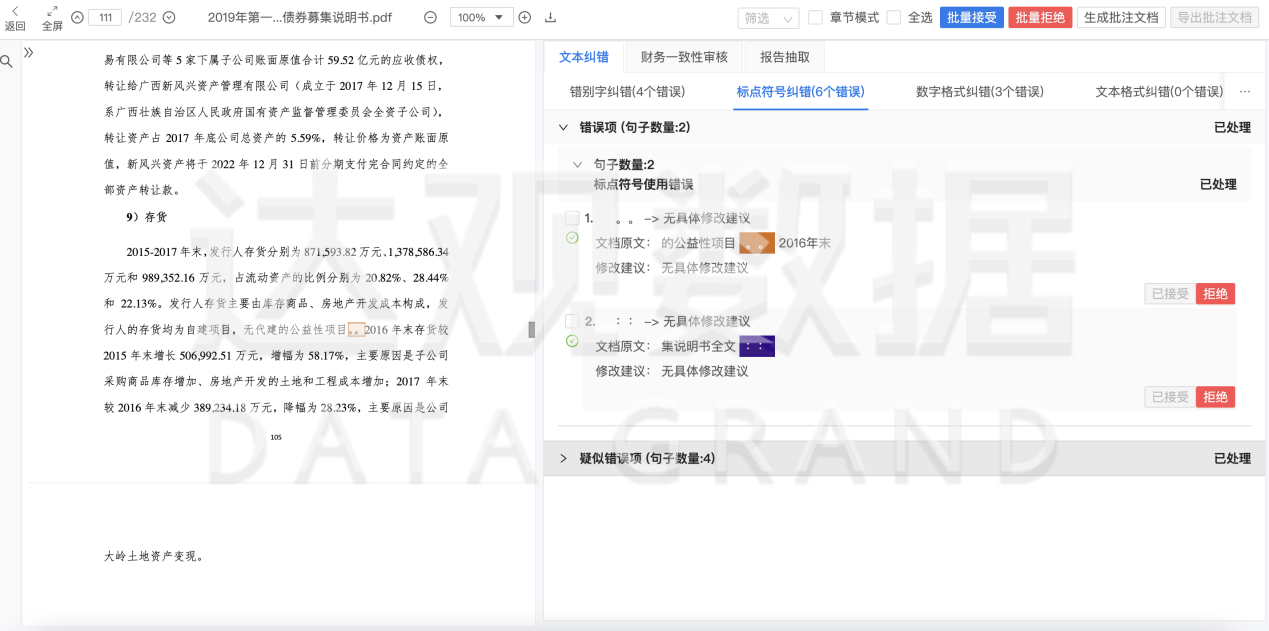Screen dimensions: 1269x631
Task: Click the purple highlighted text snippet in item 2
Action: (x=757, y=346)
